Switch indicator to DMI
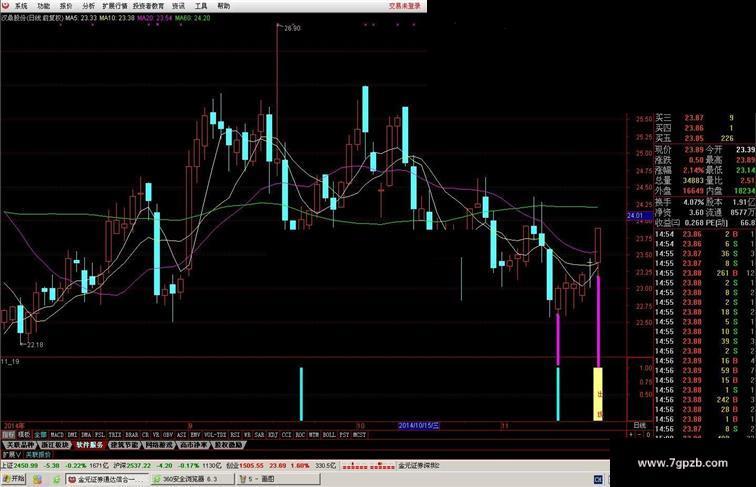Screen dimensions: 756x487 (x=72, y=434)
